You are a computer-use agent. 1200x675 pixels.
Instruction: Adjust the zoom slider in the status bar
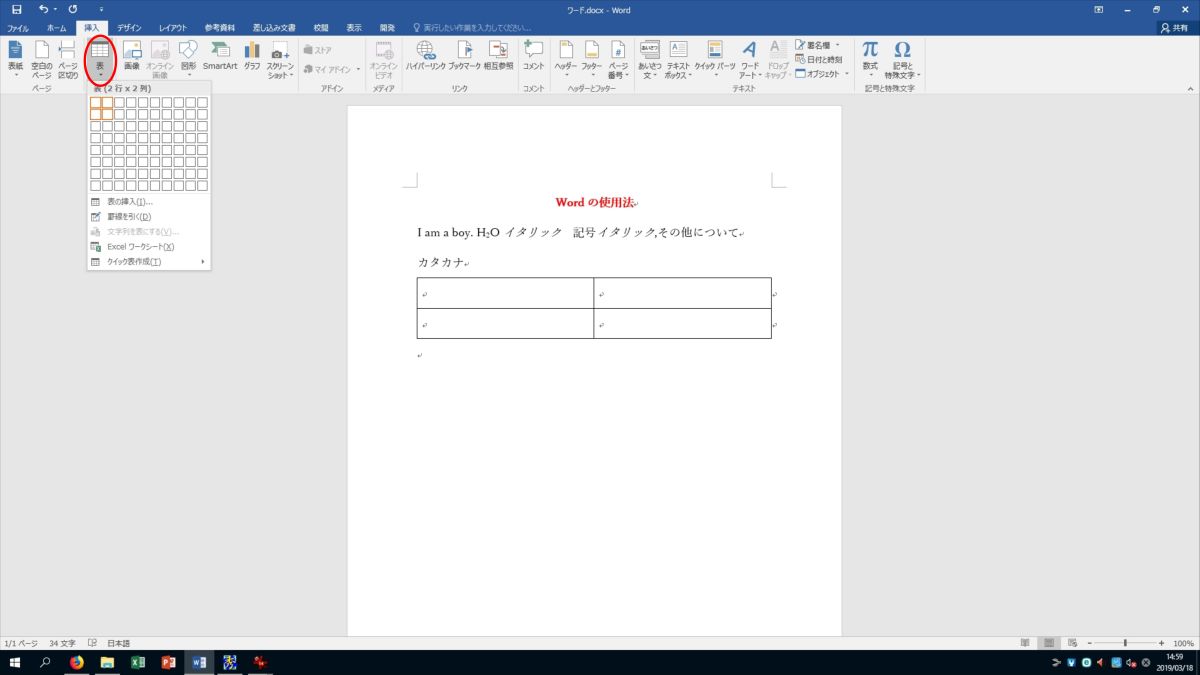1125,643
